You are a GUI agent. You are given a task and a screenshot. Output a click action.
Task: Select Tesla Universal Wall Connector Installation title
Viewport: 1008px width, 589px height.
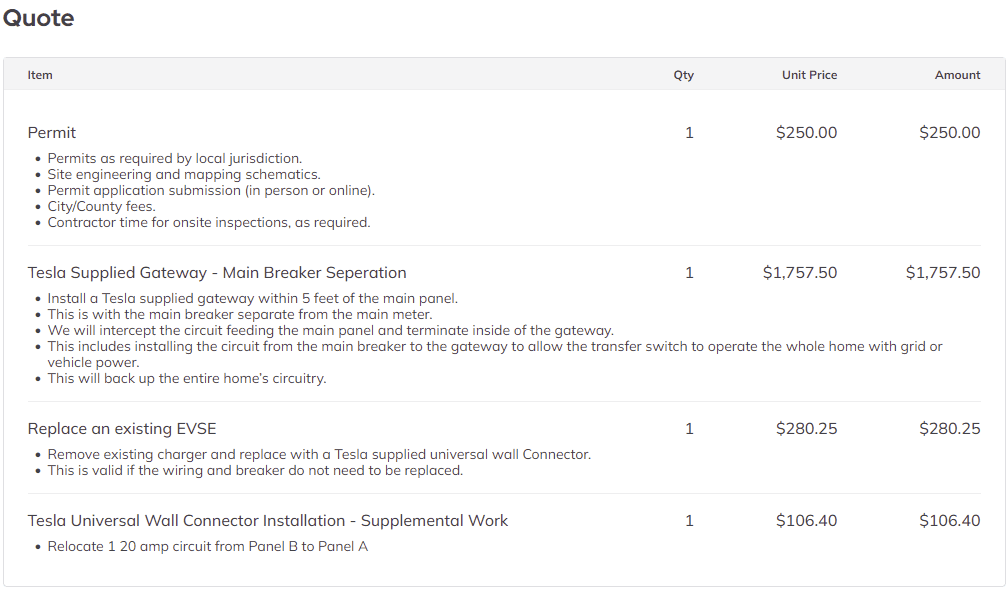click(x=267, y=521)
